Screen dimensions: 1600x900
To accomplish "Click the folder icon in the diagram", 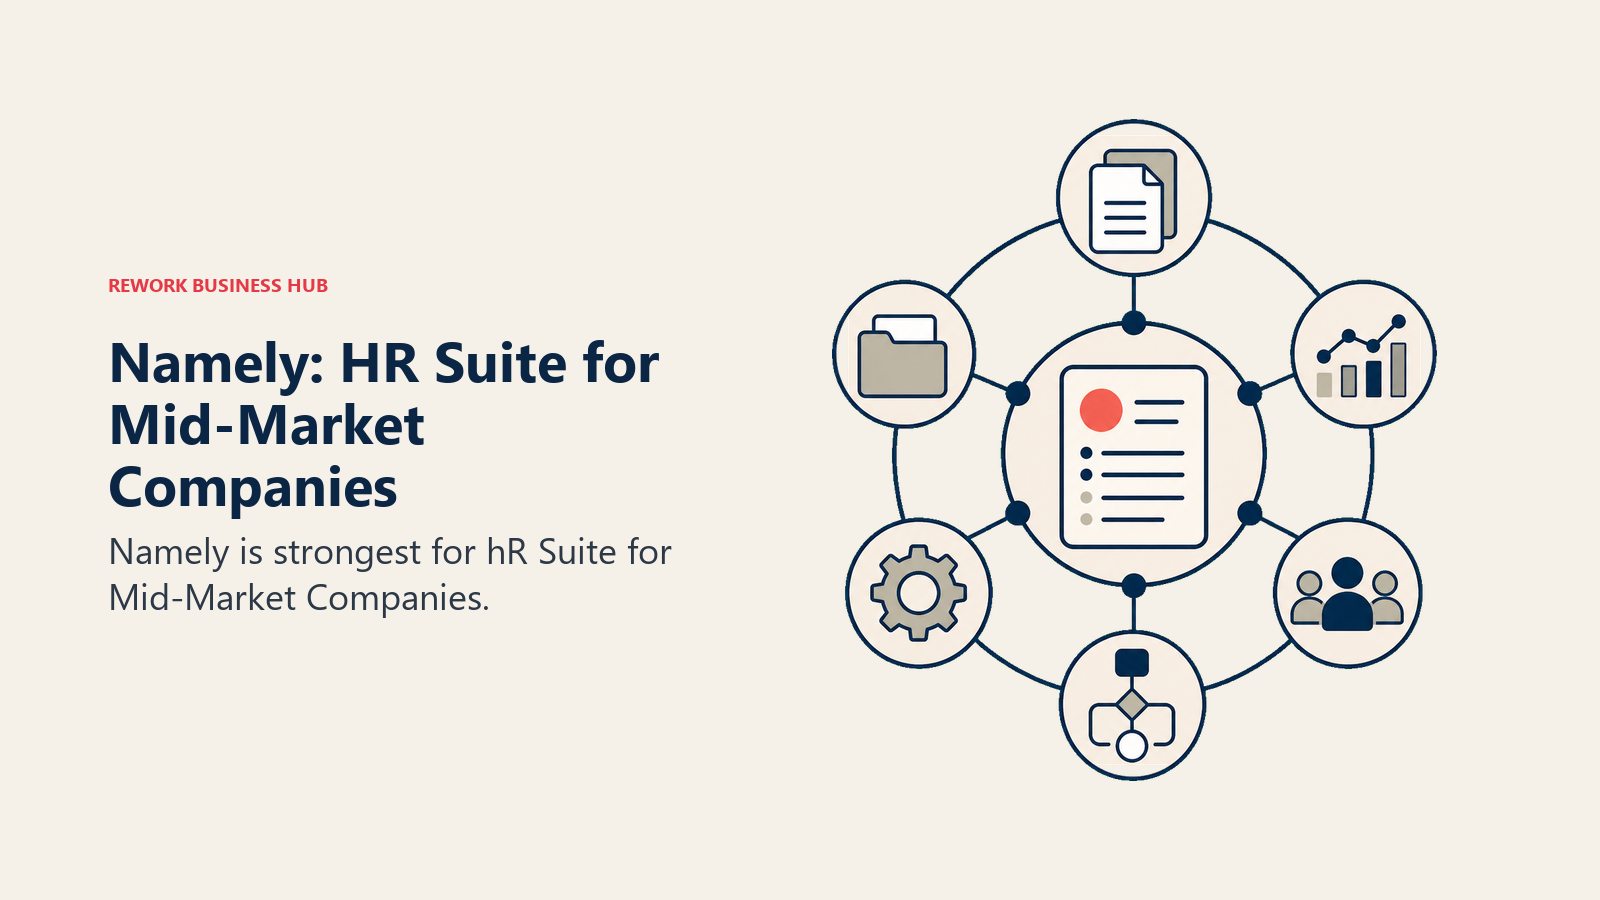I will (902, 356).
